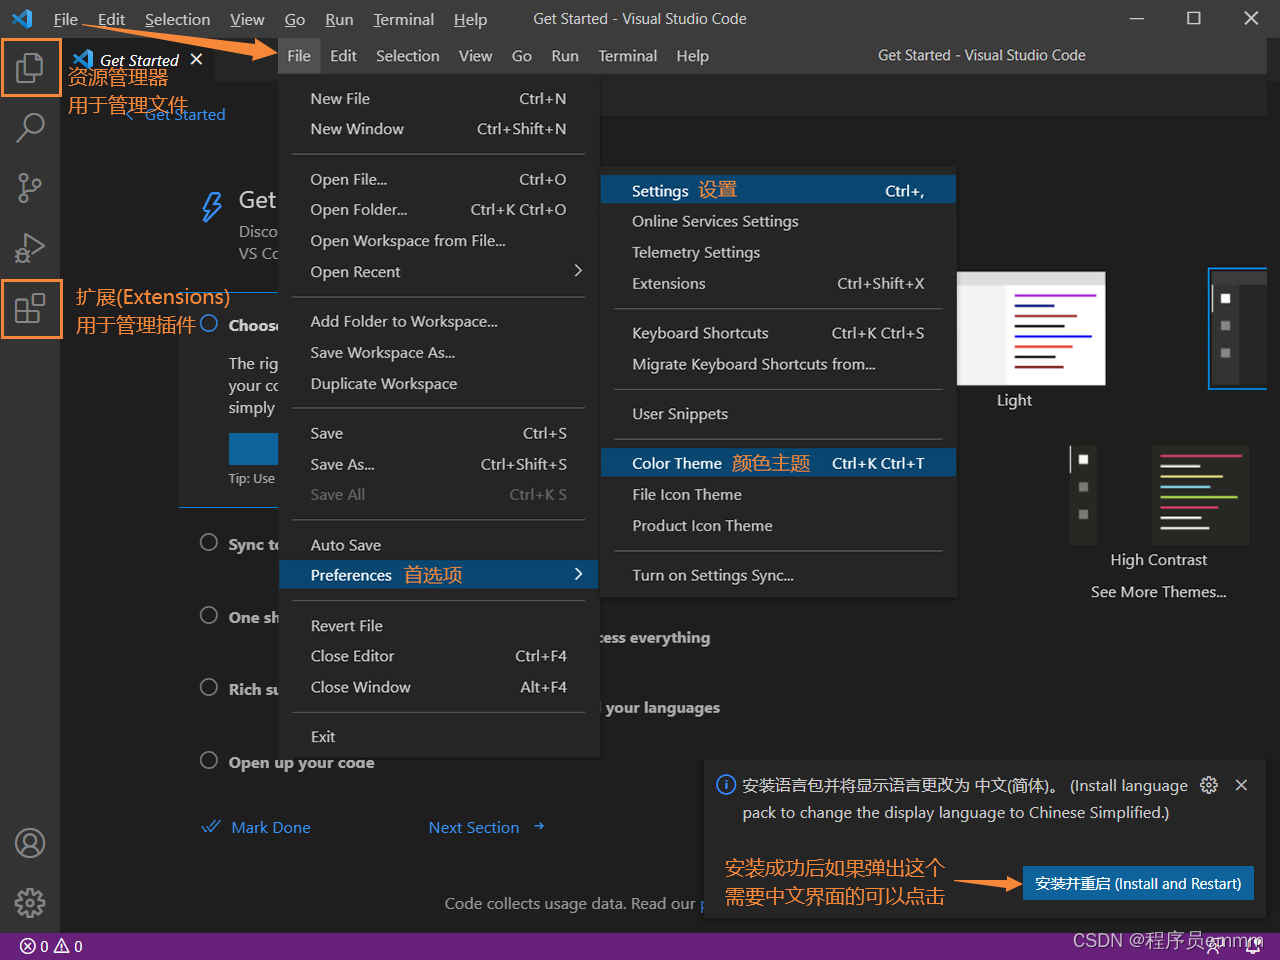Click the checkmark icon next to Mark Done
1280x960 pixels.
[x=211, y=826]
